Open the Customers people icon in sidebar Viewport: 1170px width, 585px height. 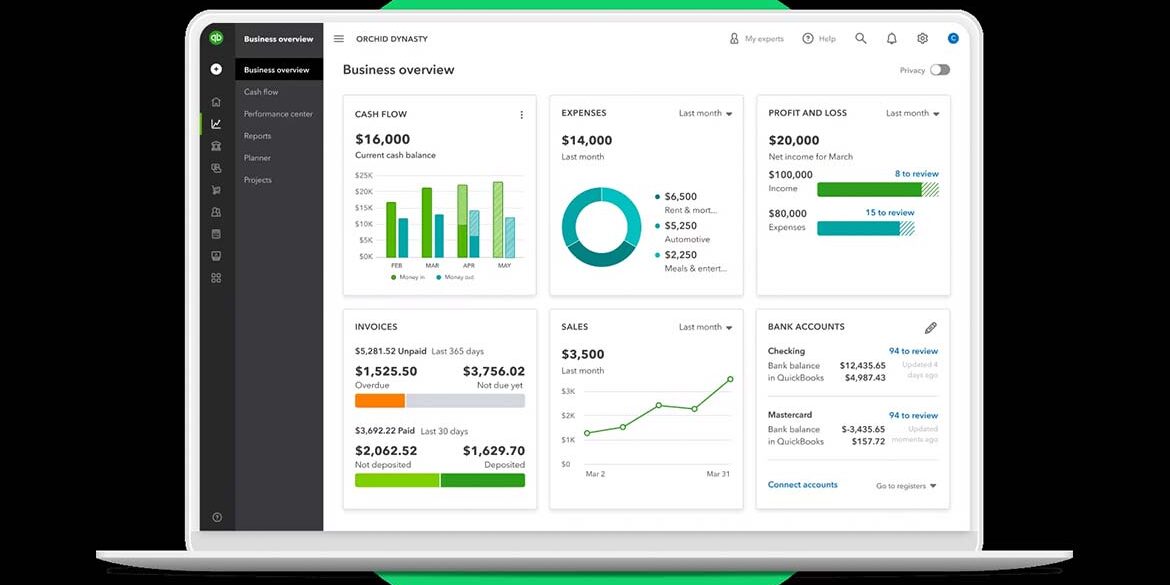click(x=215, y=211)
